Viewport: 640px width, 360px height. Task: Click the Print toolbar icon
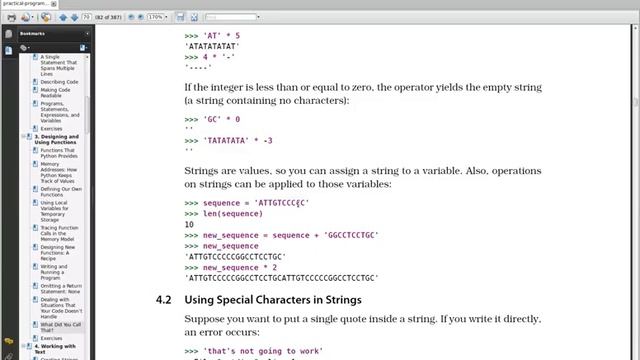point(11,17)
